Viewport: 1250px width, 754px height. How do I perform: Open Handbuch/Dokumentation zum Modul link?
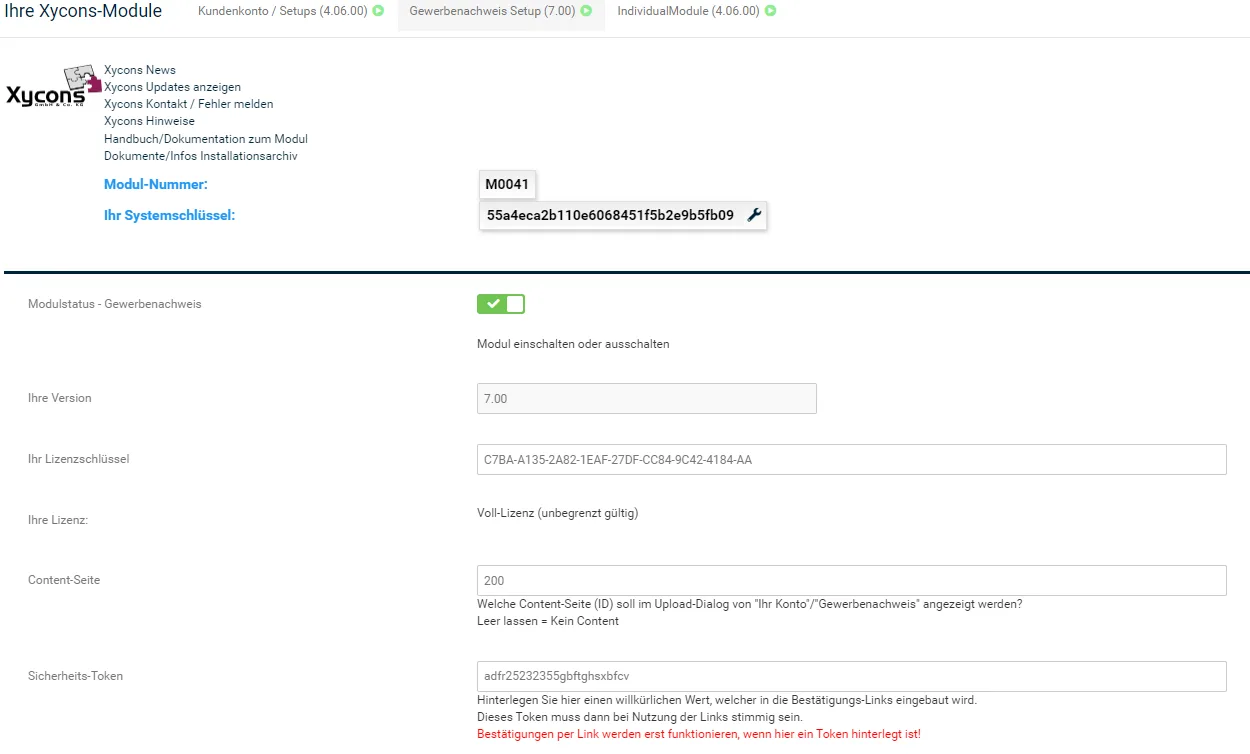coord(206,139)
